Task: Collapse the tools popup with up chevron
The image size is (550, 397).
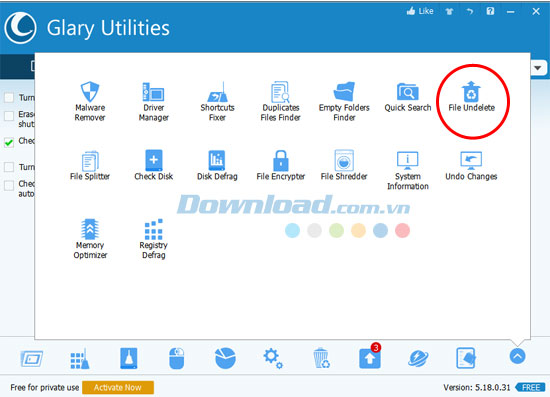Action: 517,356
